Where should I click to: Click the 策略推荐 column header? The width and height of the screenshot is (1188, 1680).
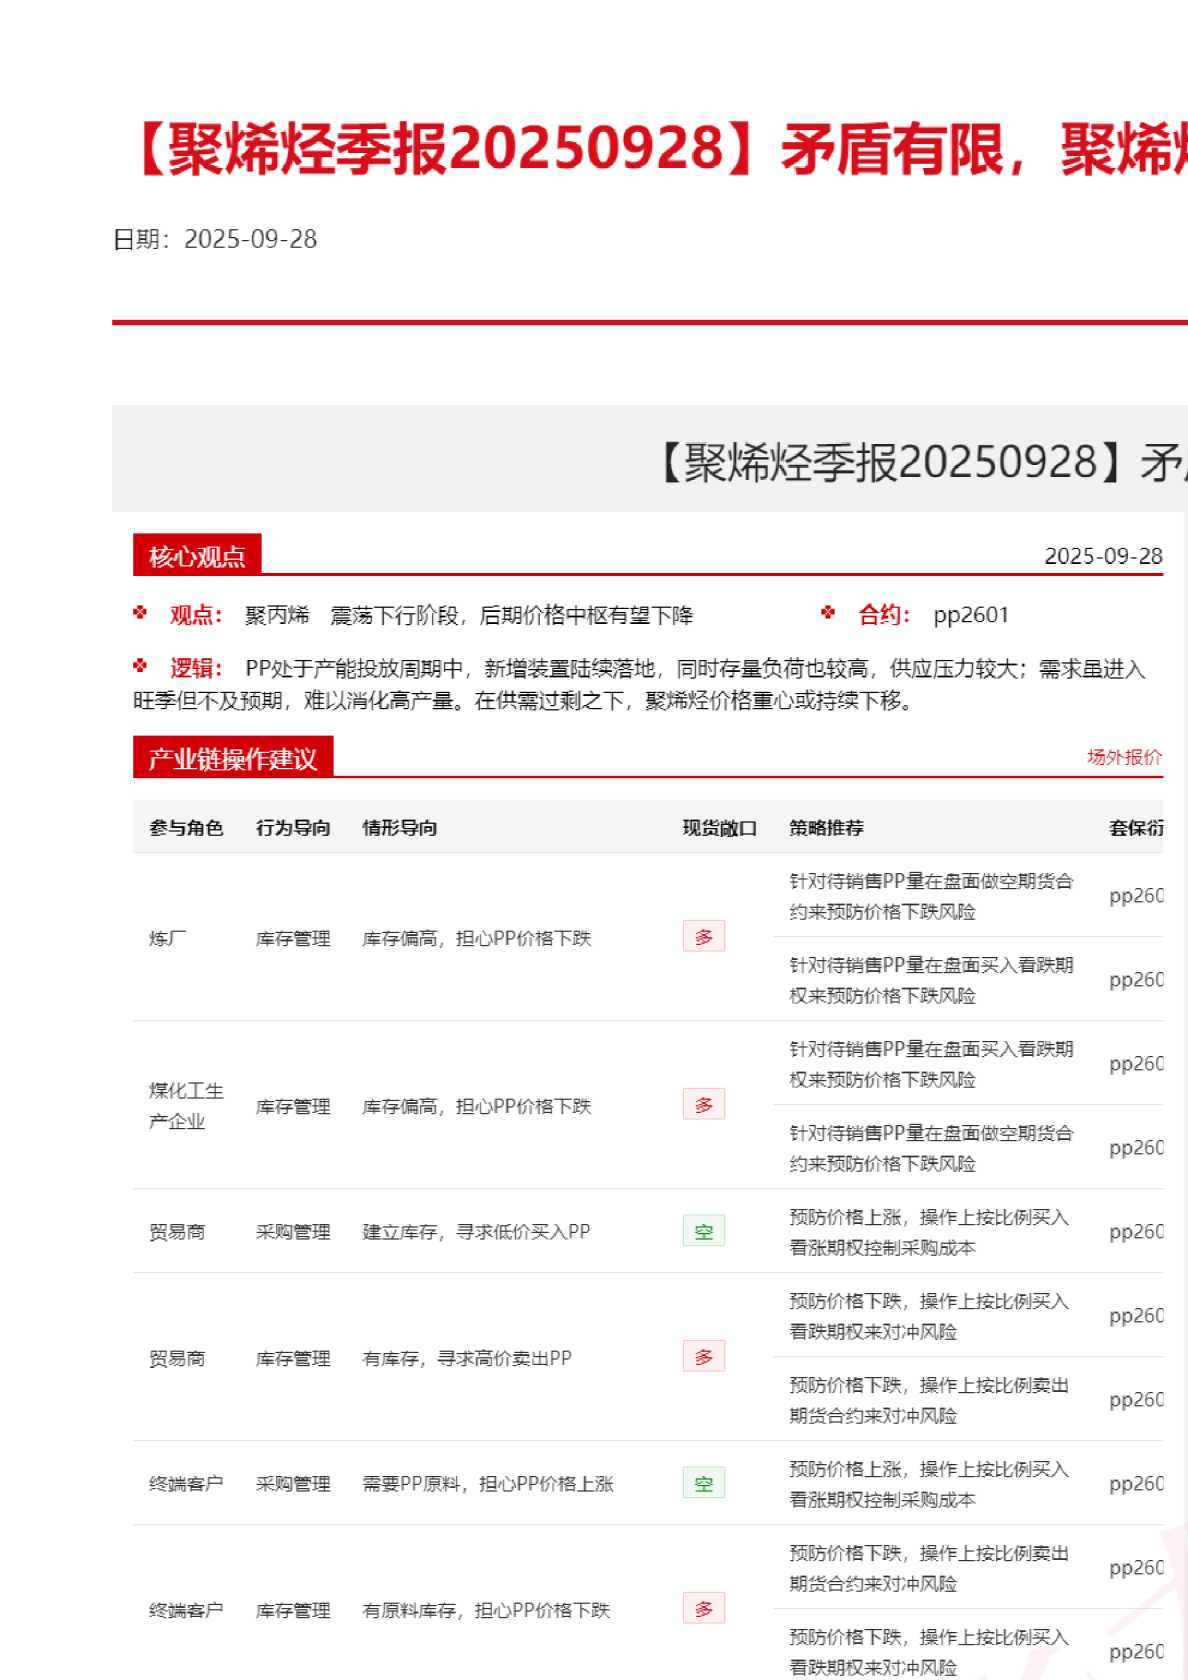click(827, 828)
